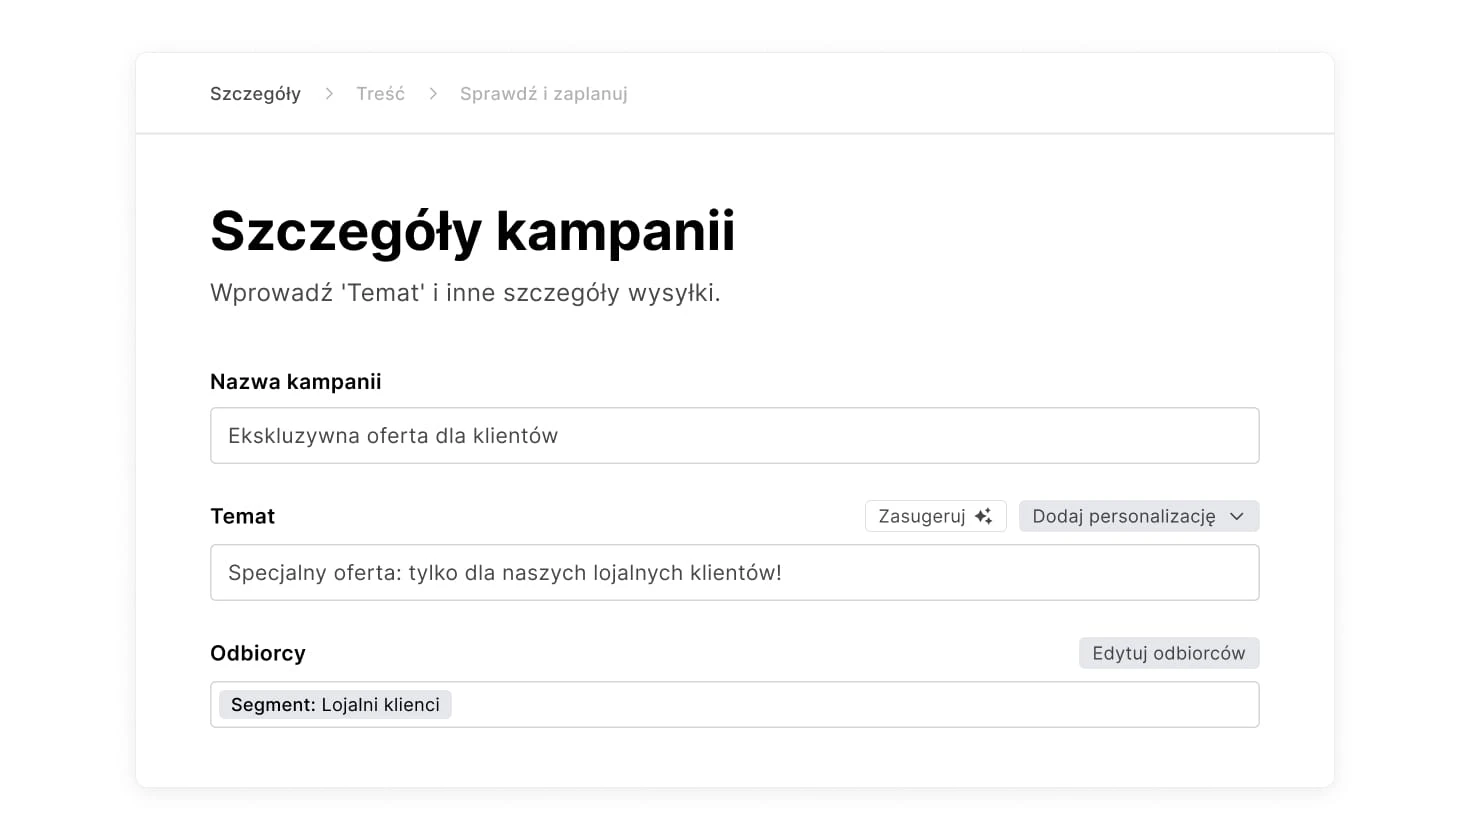Screen dimensions: 1470x840
Task: Click the Szczegóły kampanii heading
Action: [472, 231]
